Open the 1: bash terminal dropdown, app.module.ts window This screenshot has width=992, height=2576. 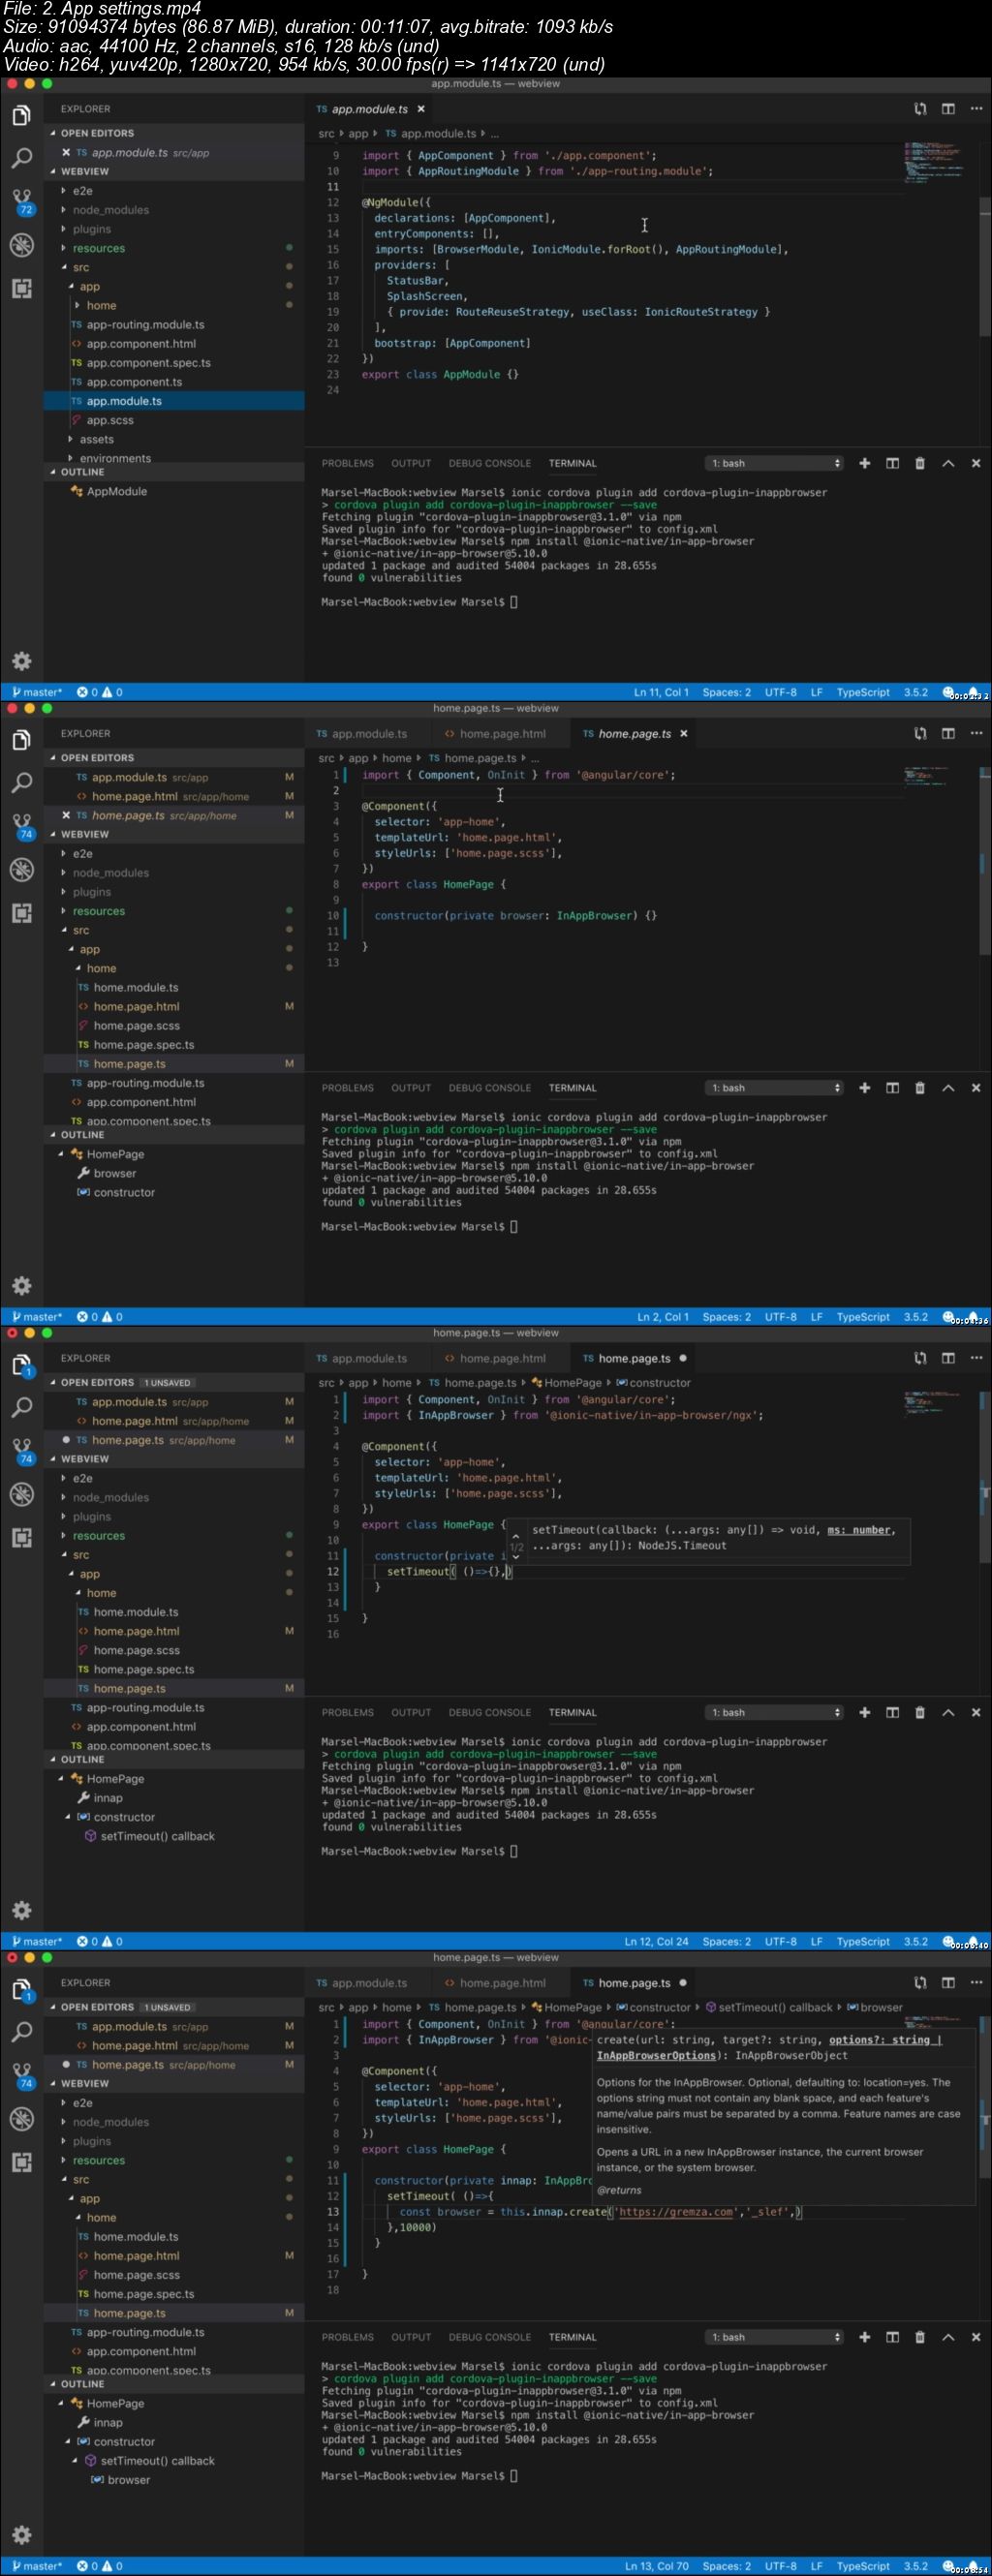coord(775,463)
